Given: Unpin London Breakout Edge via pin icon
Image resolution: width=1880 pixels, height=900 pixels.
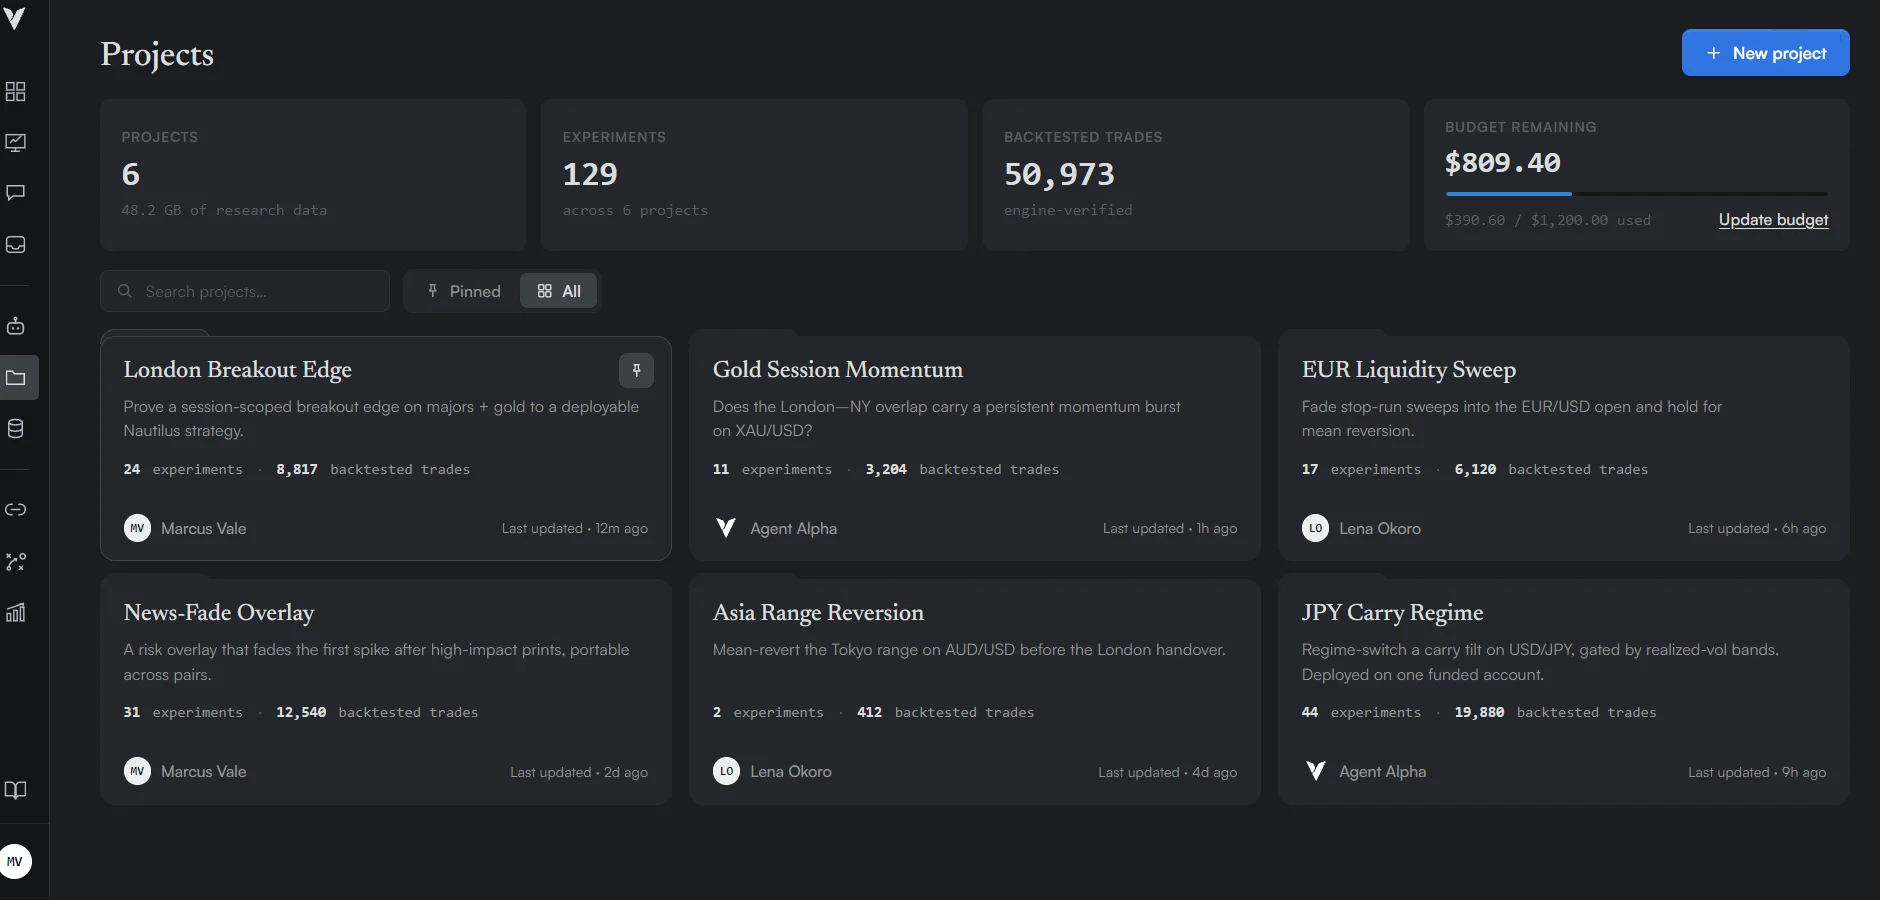Looking at the screenshot, I should pyautogui.click(x=636, y=370).
